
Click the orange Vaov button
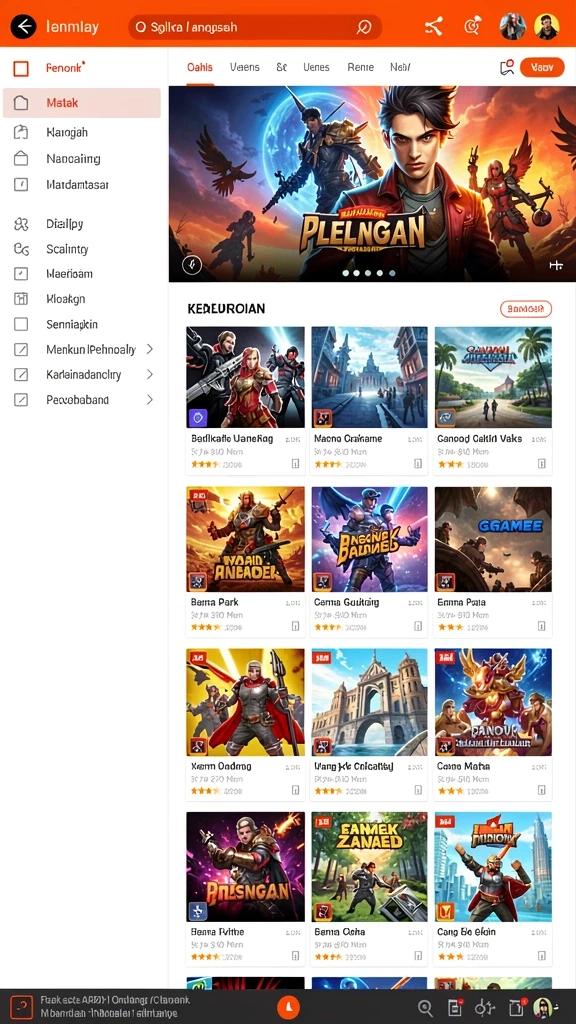pyautogui.click(x=542, y=67)
